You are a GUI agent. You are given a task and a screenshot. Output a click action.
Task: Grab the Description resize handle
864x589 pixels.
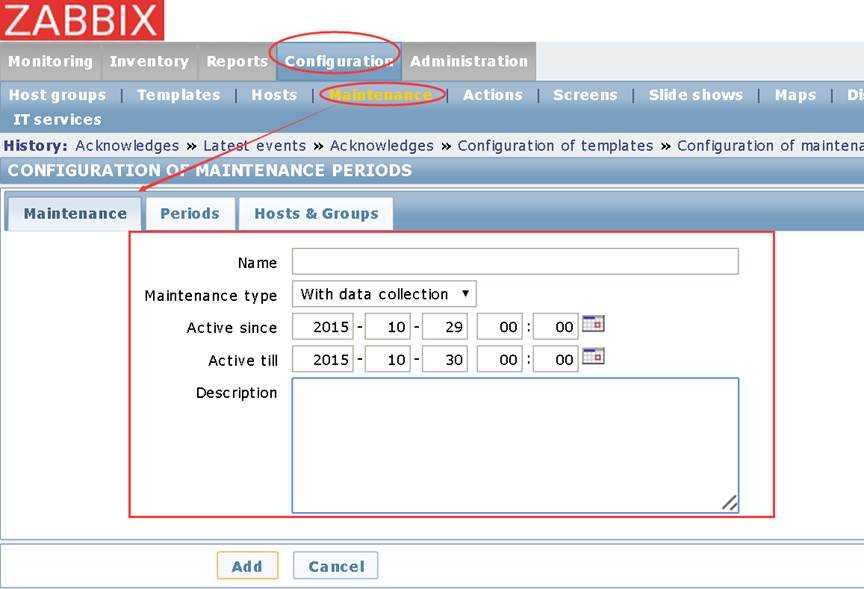click(x=730, y=503)
